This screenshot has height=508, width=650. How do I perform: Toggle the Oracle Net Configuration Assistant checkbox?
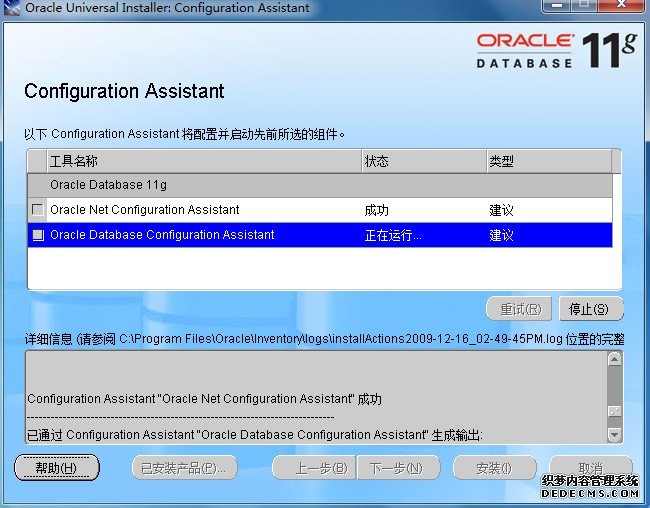click(x=38, y=210)
